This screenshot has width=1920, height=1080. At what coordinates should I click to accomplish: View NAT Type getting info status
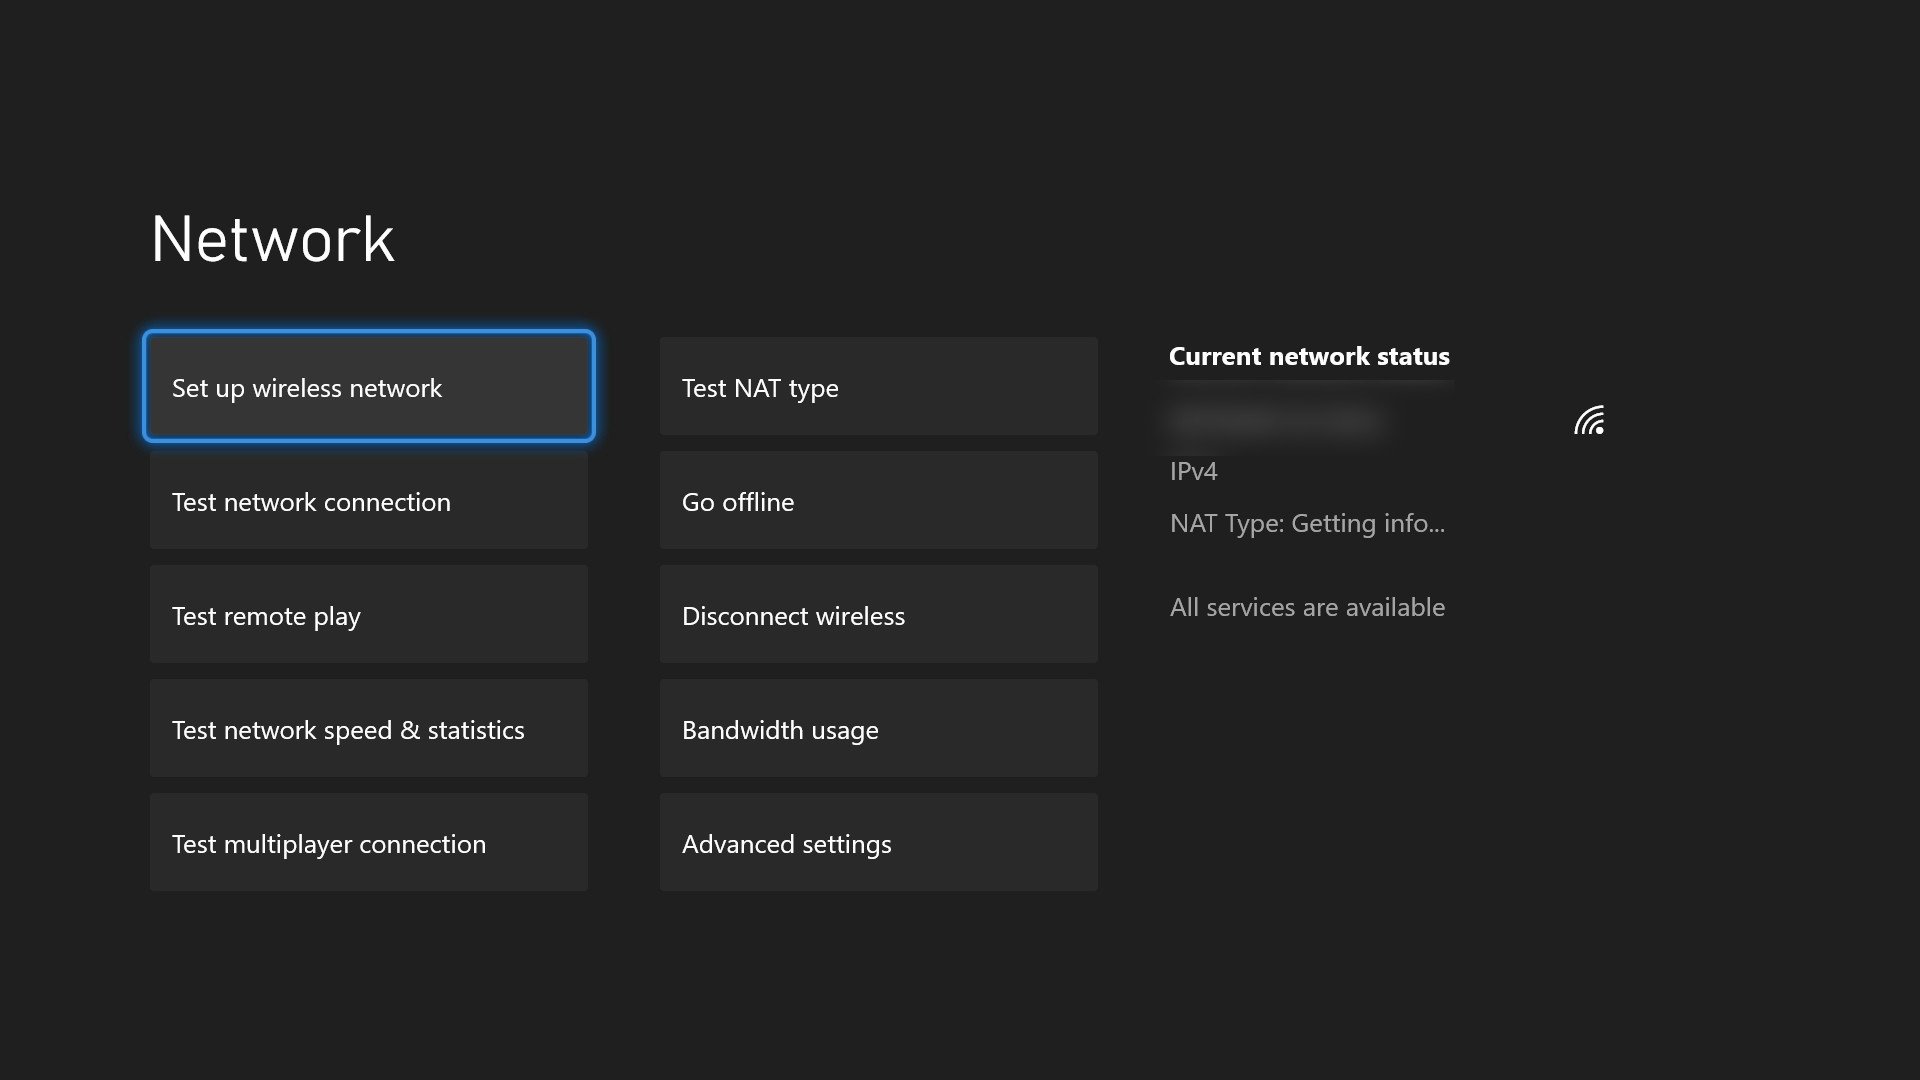click(x=1307, y=521)
